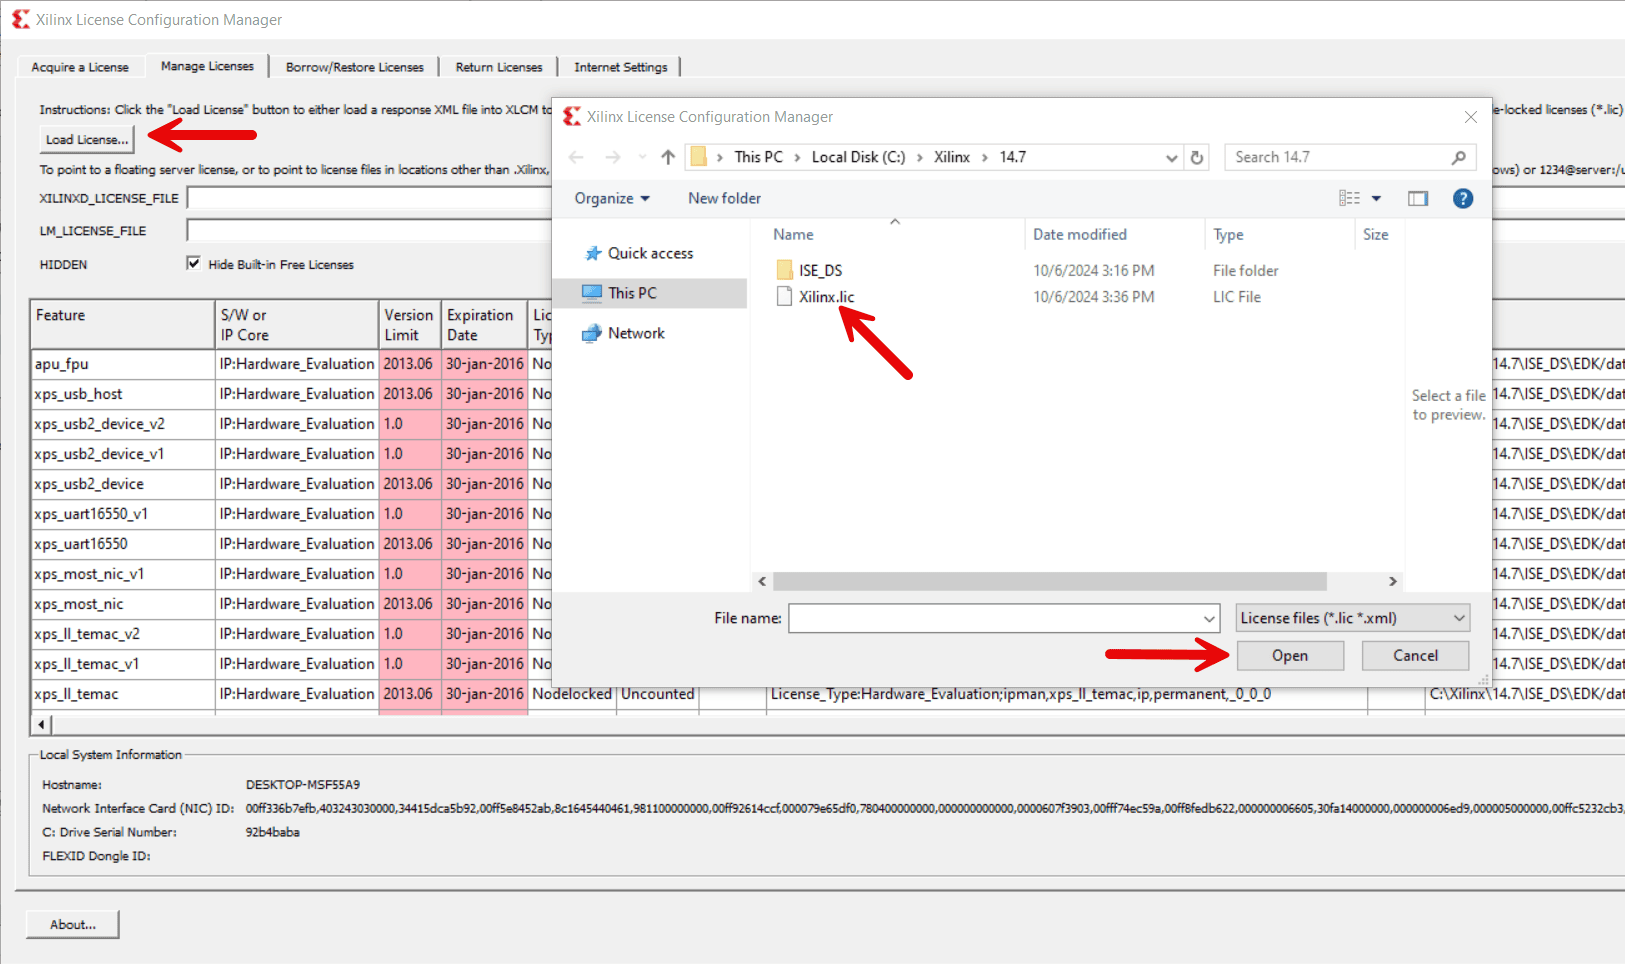
Task: Show the preview pane
Action: point(1418,198)
